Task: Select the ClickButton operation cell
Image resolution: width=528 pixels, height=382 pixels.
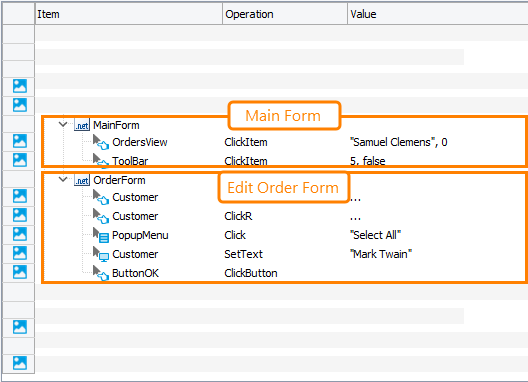Action: (x=251, y=273)
